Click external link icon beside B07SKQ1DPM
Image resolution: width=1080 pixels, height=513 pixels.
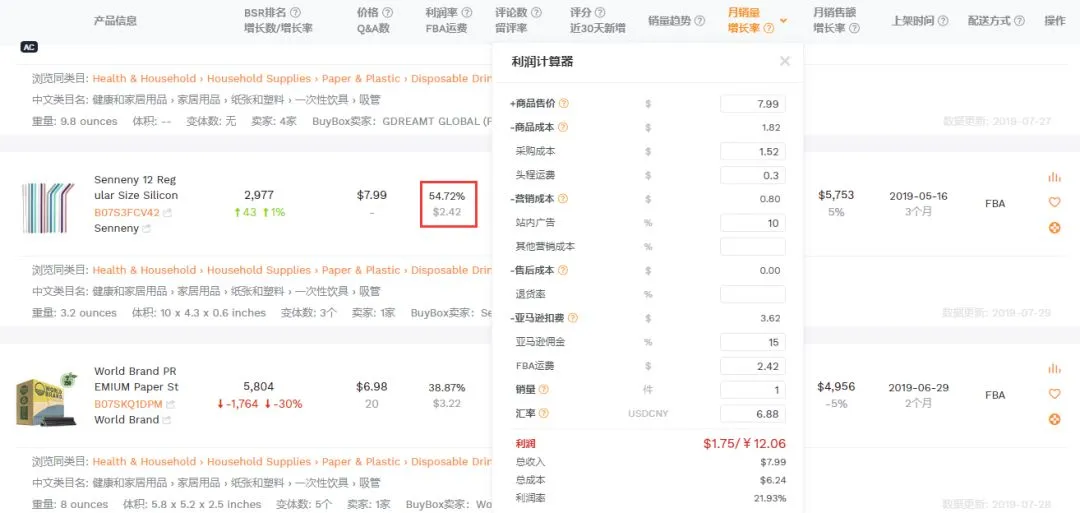coord(170,404)
